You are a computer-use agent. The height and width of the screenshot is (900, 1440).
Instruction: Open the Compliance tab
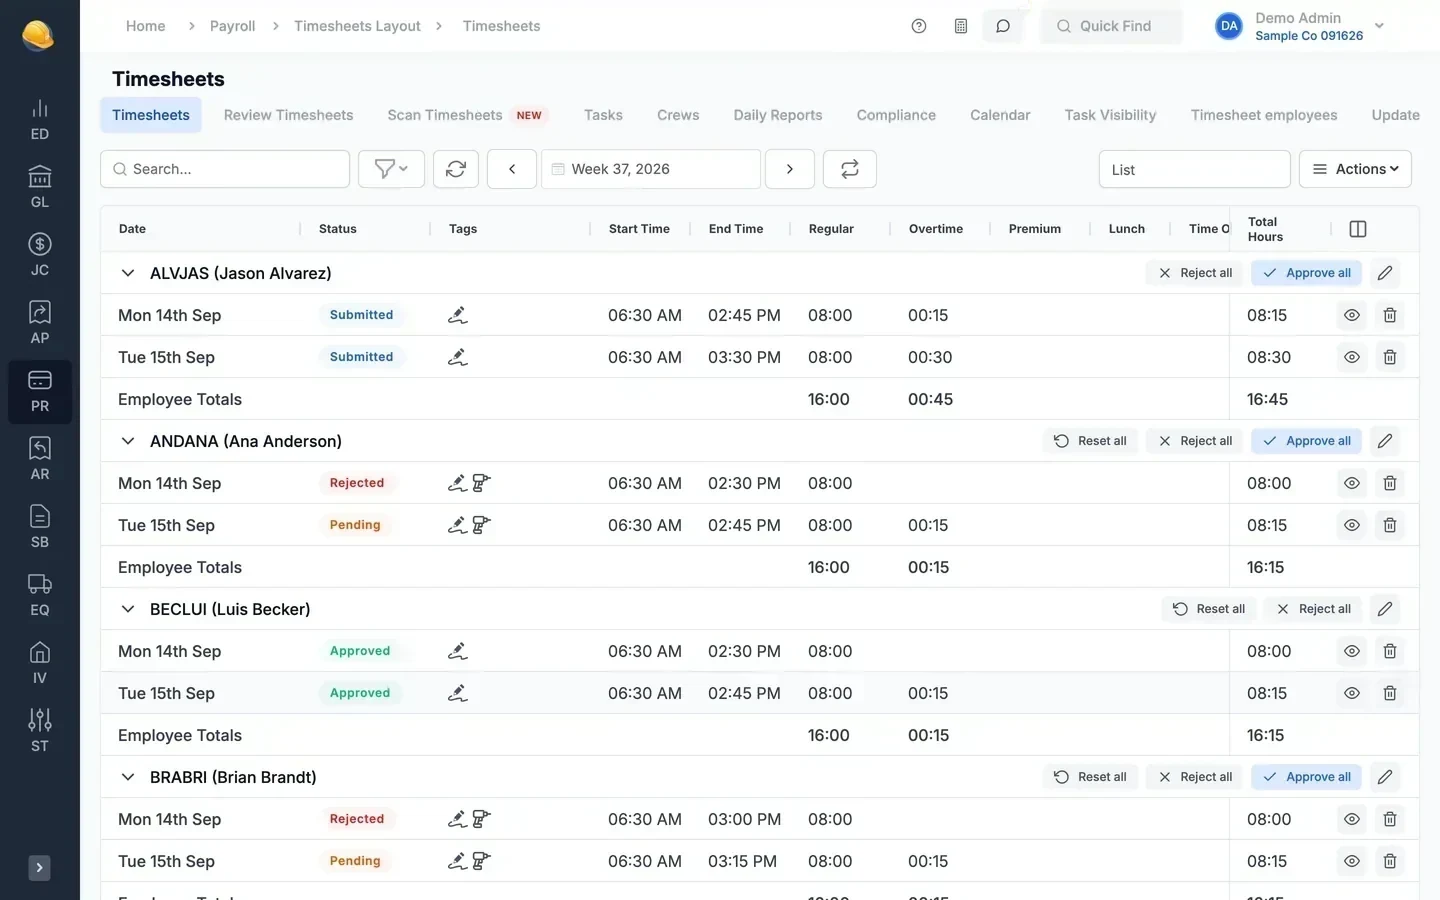tap(896, 115)
